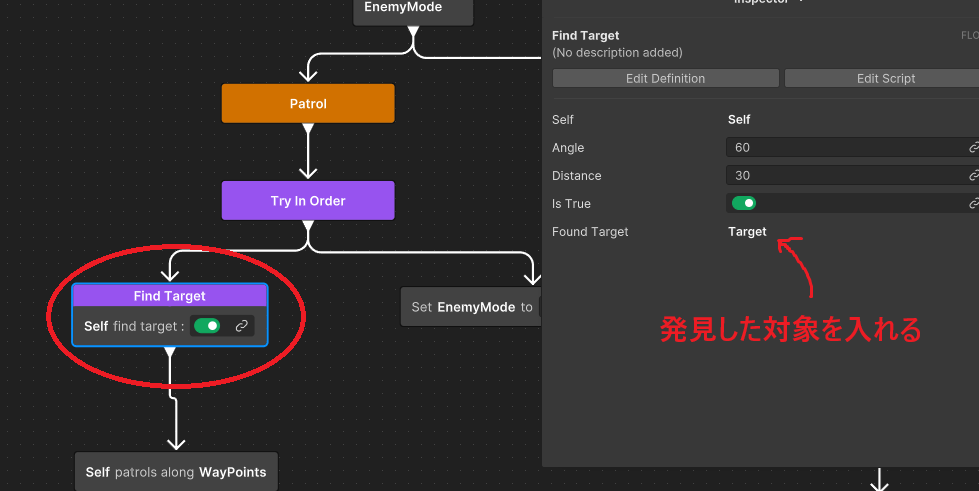This screenshot has width=979, height=491.
Task: Click the Angle label in inspector
Action: [x=568, y=147]
